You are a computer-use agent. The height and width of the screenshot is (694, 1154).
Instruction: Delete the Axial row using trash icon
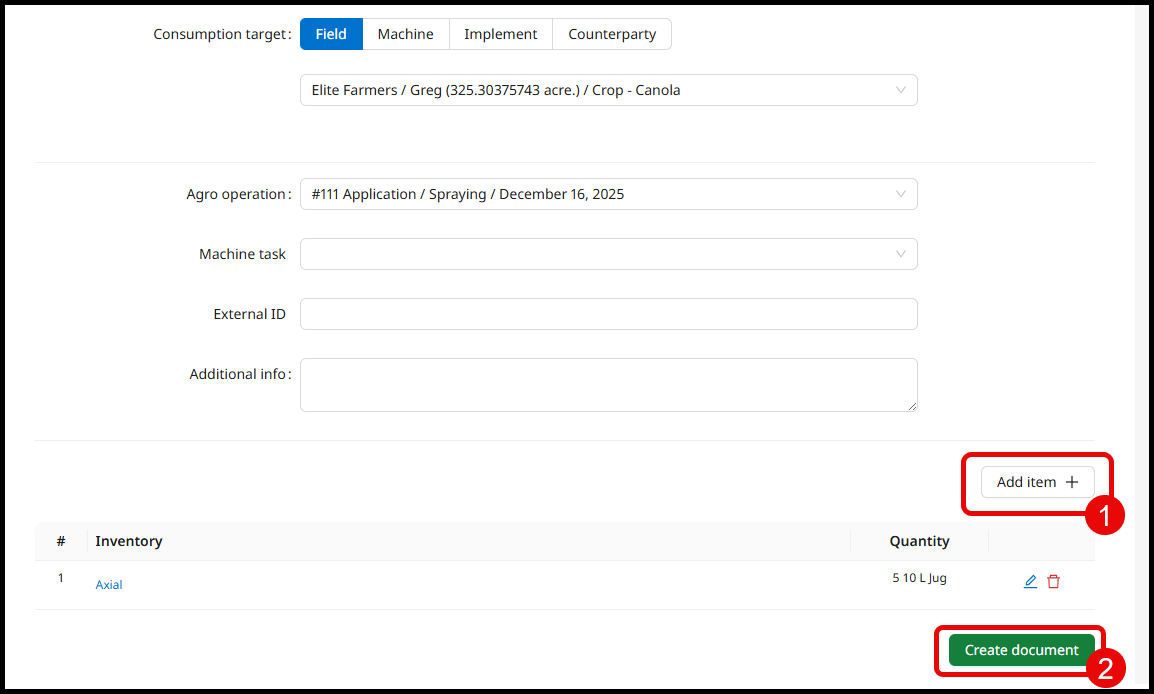(1053, 582)
